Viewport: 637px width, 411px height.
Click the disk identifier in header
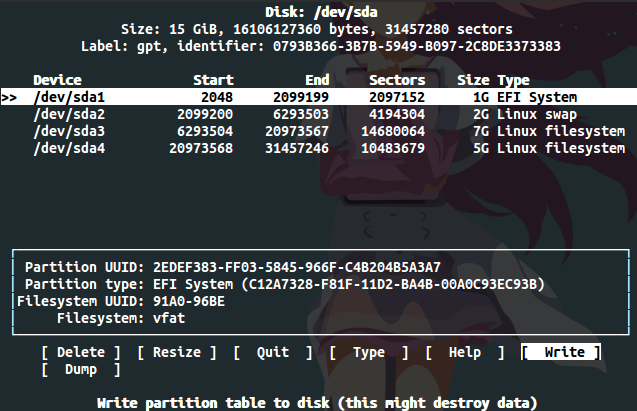point(417,46)
